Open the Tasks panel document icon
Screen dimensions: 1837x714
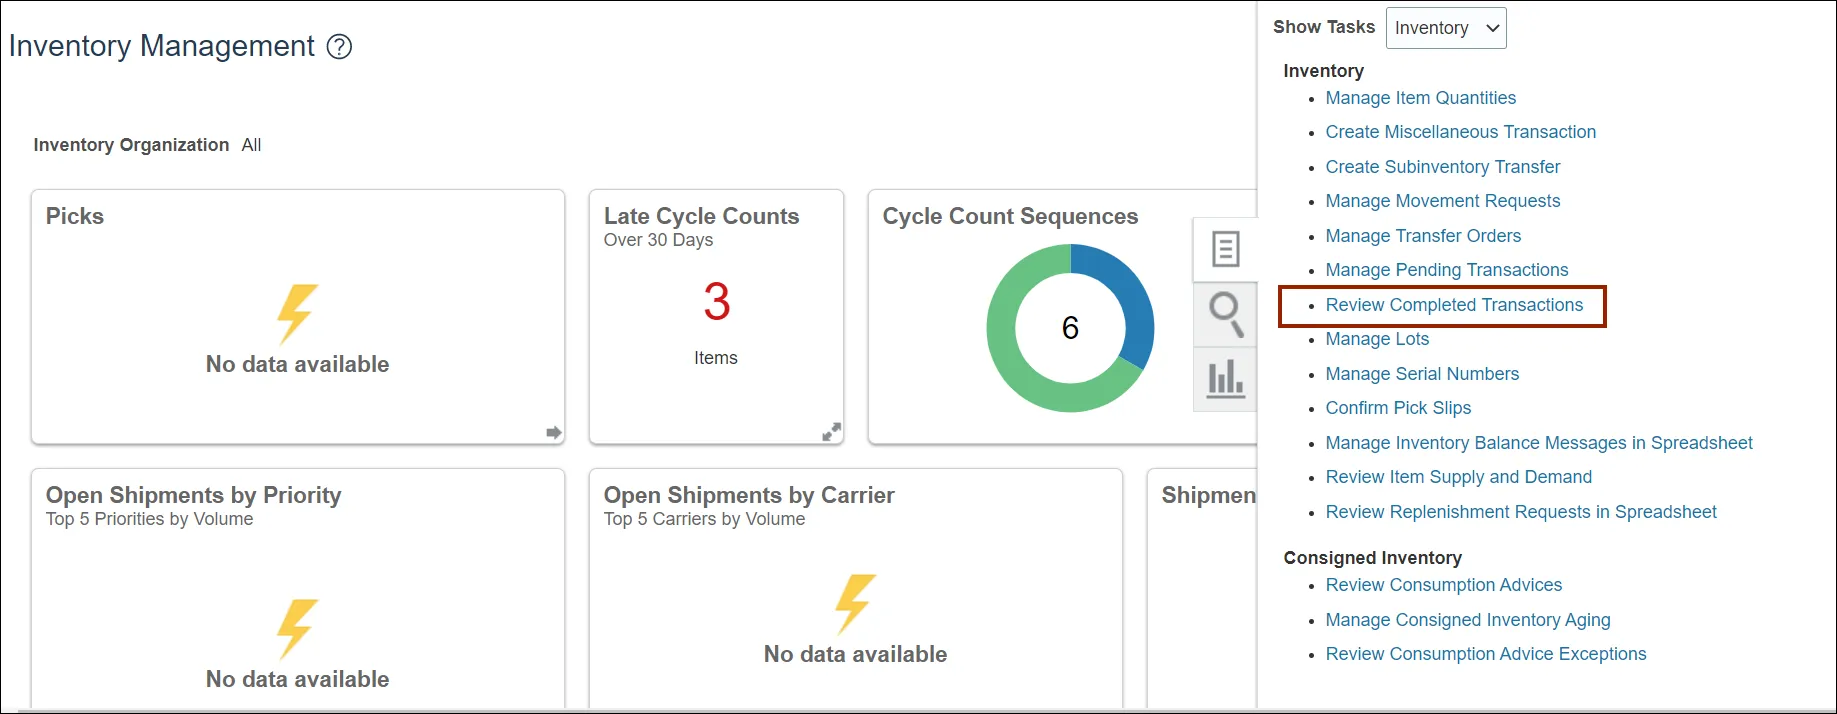[1225, 249]
